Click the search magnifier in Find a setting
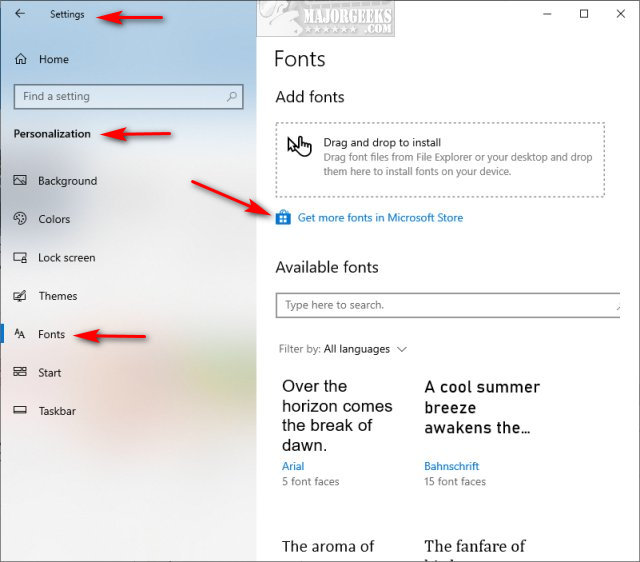The width and height of the screenshot is (640, 562). [x=233, y=97]
